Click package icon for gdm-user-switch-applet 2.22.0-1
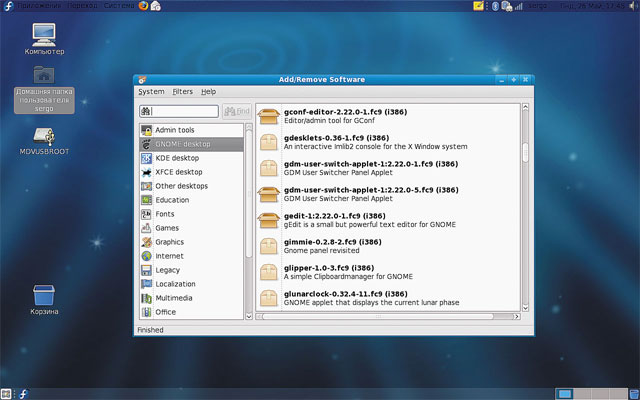This screenshot has width=640, height=400. 269,168
